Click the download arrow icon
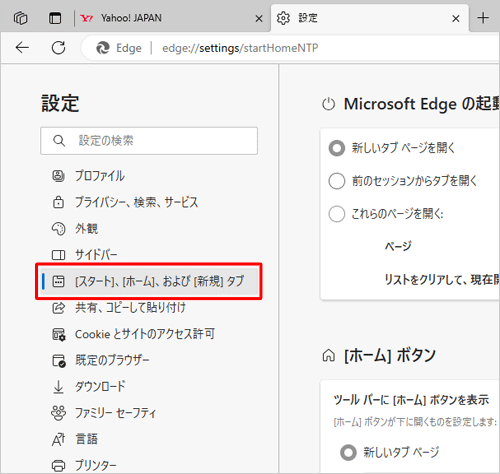Image resolution: width=500 pixels, height=474 pixels. tap(58, 387)
